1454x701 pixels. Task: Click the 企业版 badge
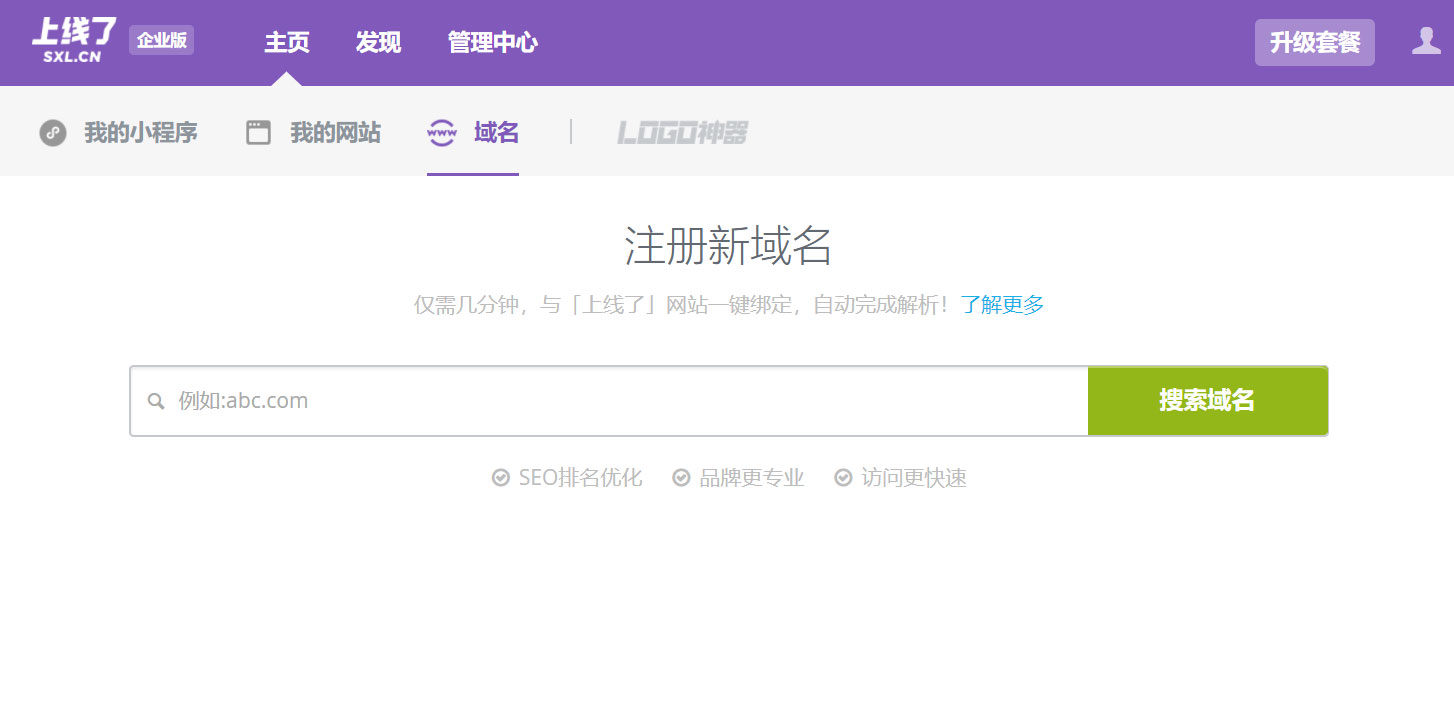(x=161, y=41)
